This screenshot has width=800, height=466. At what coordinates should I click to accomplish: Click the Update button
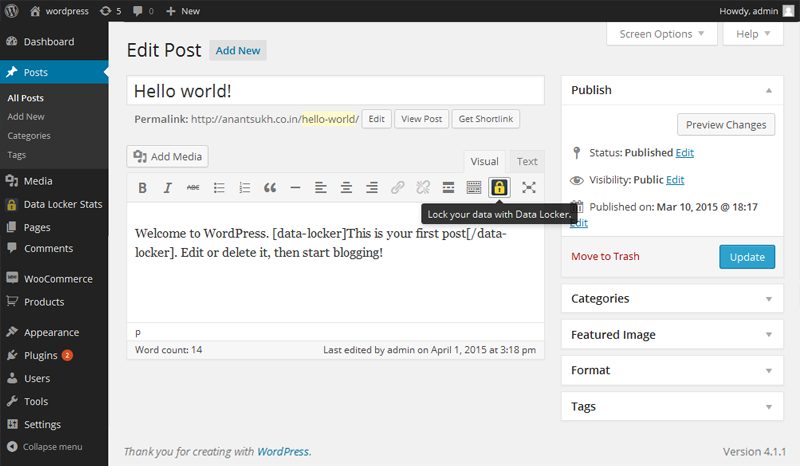(x=747, y=257)
